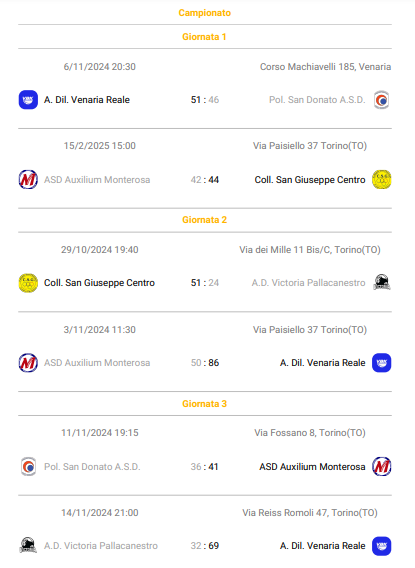Click yellow San Giuseppe logo beside 42:44 score
Viewport: 415px width, 568px height.
click(x=382, y=180)
